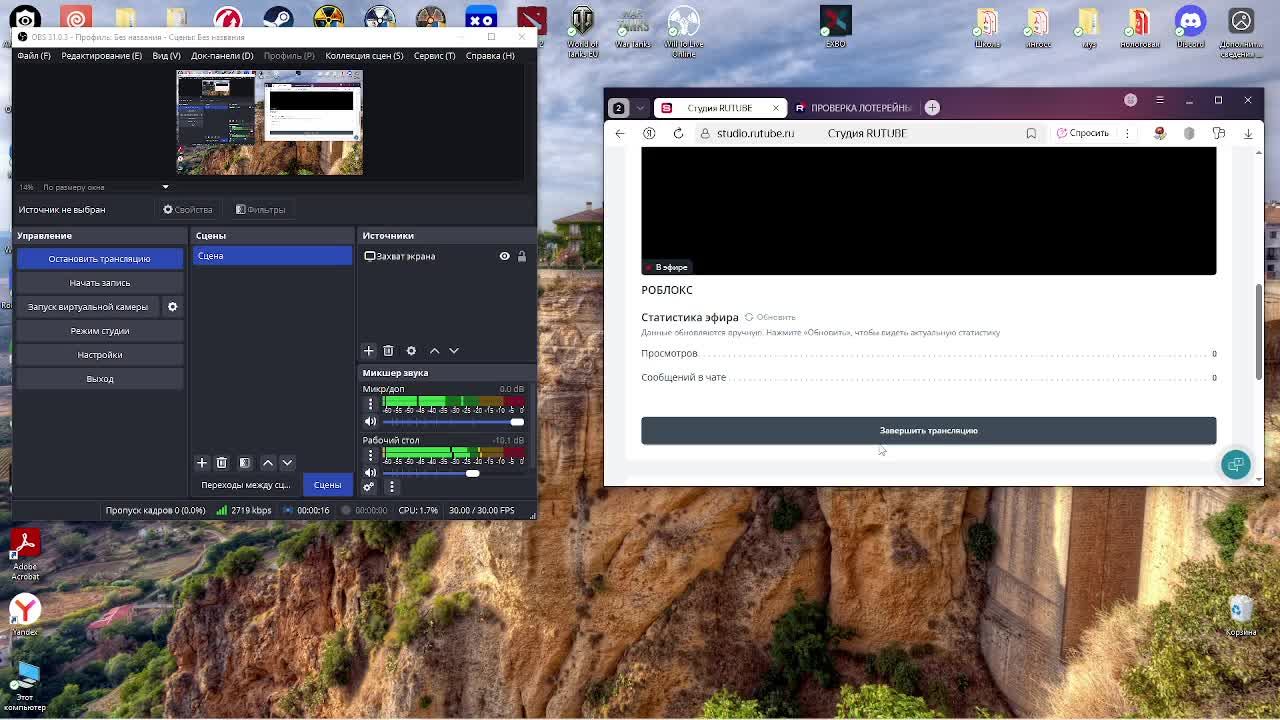1280x720 pixels.
Task: Reload the studio.rutube.ru page
Action: coord(678,133)
